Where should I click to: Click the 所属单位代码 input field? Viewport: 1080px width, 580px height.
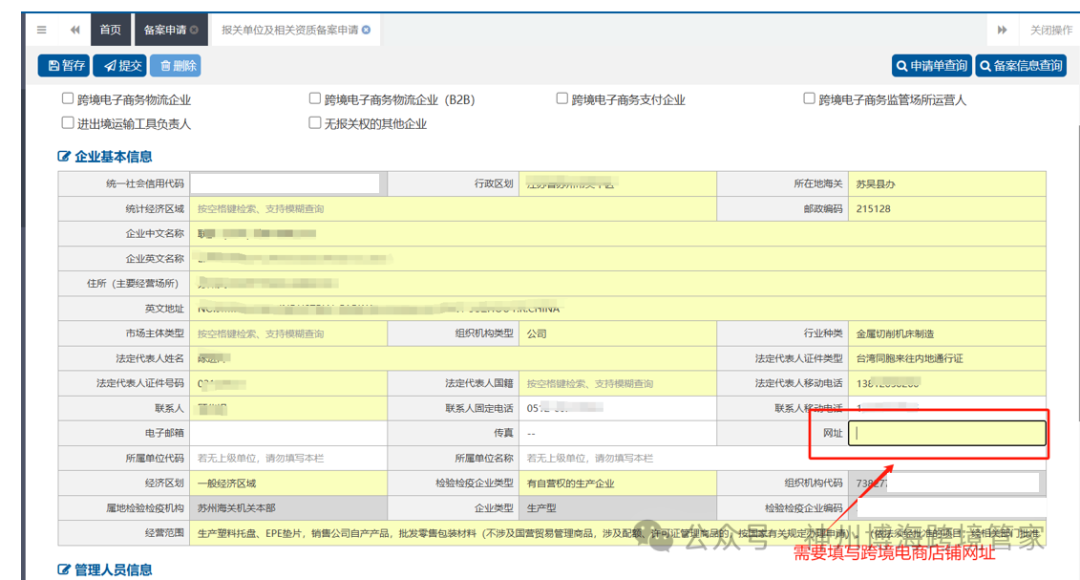pos(289,458)
